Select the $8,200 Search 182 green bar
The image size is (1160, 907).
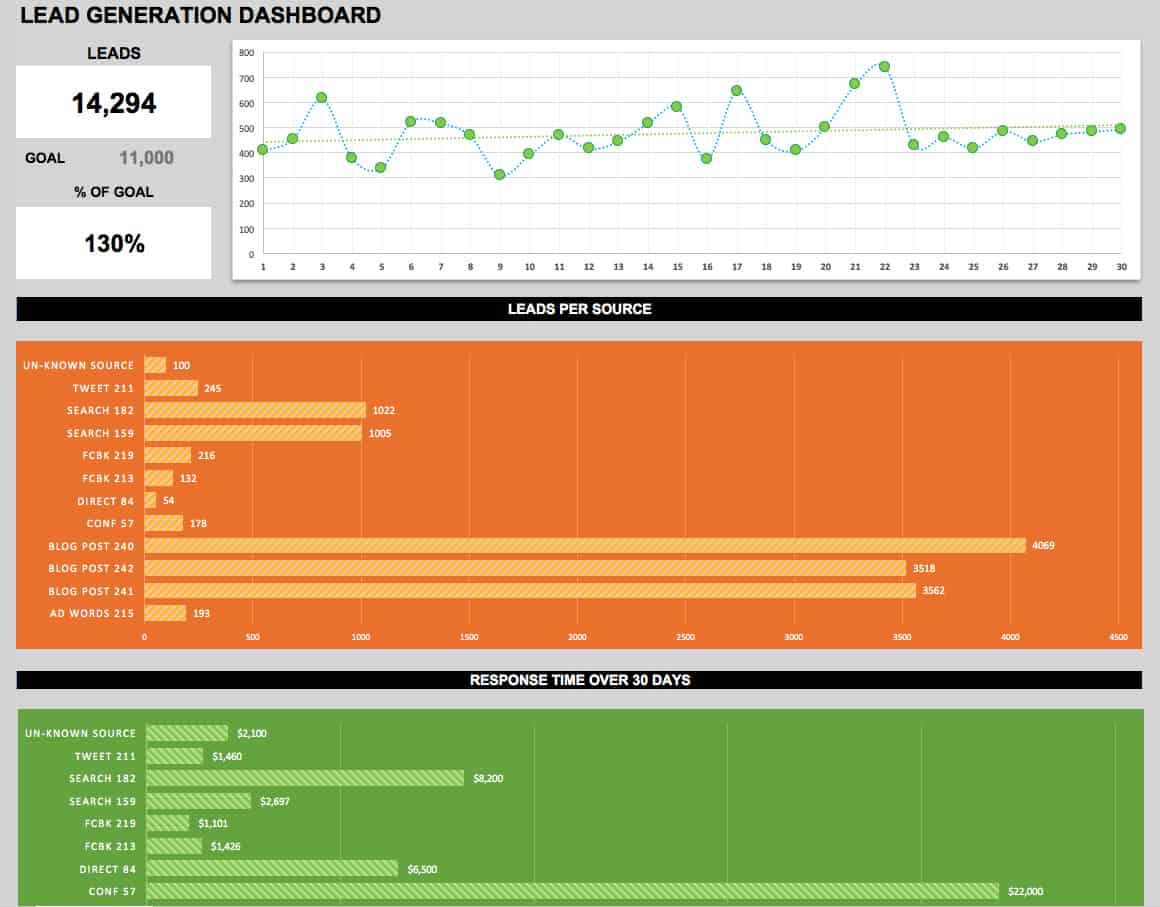[x=305, y=778]
